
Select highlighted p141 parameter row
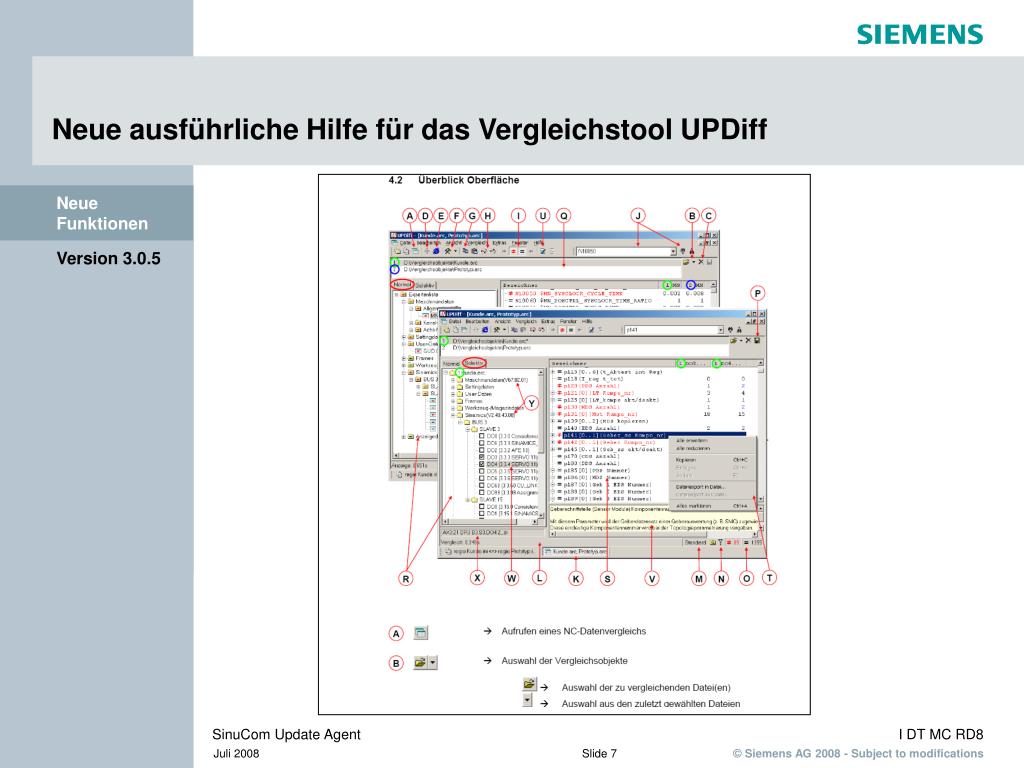pos(654,435)
